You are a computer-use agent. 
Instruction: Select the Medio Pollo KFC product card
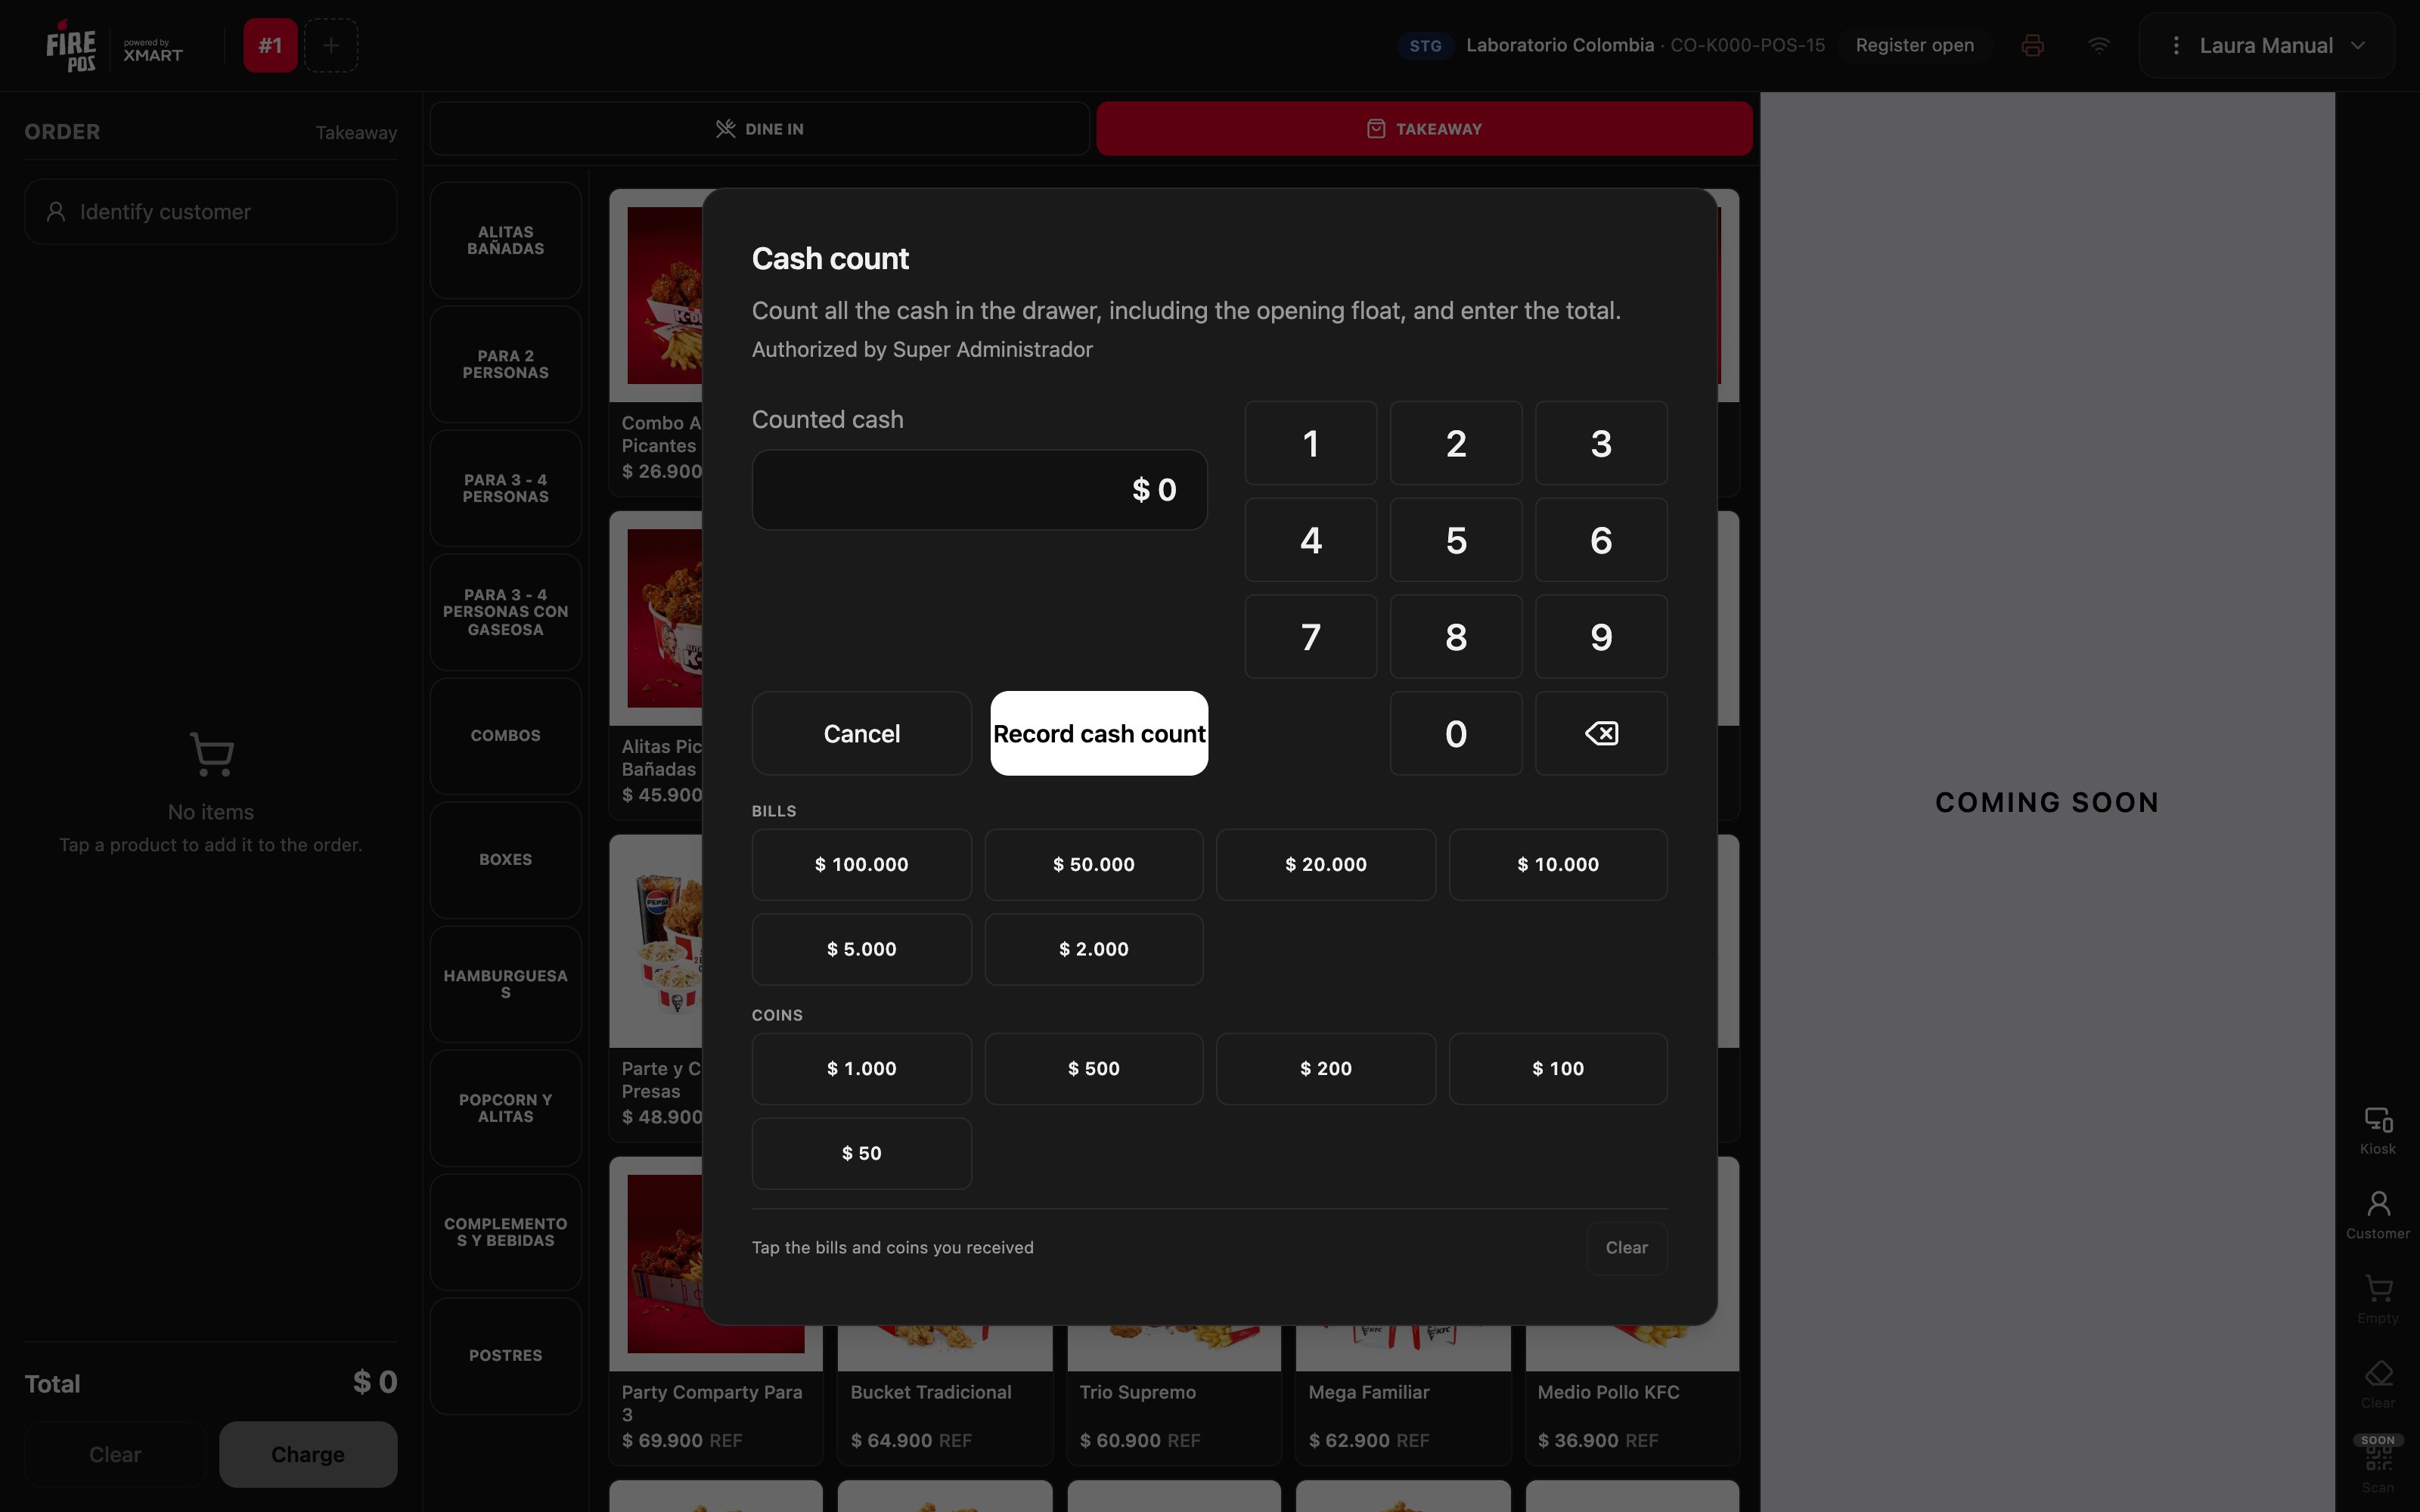pos(1632,1395)
